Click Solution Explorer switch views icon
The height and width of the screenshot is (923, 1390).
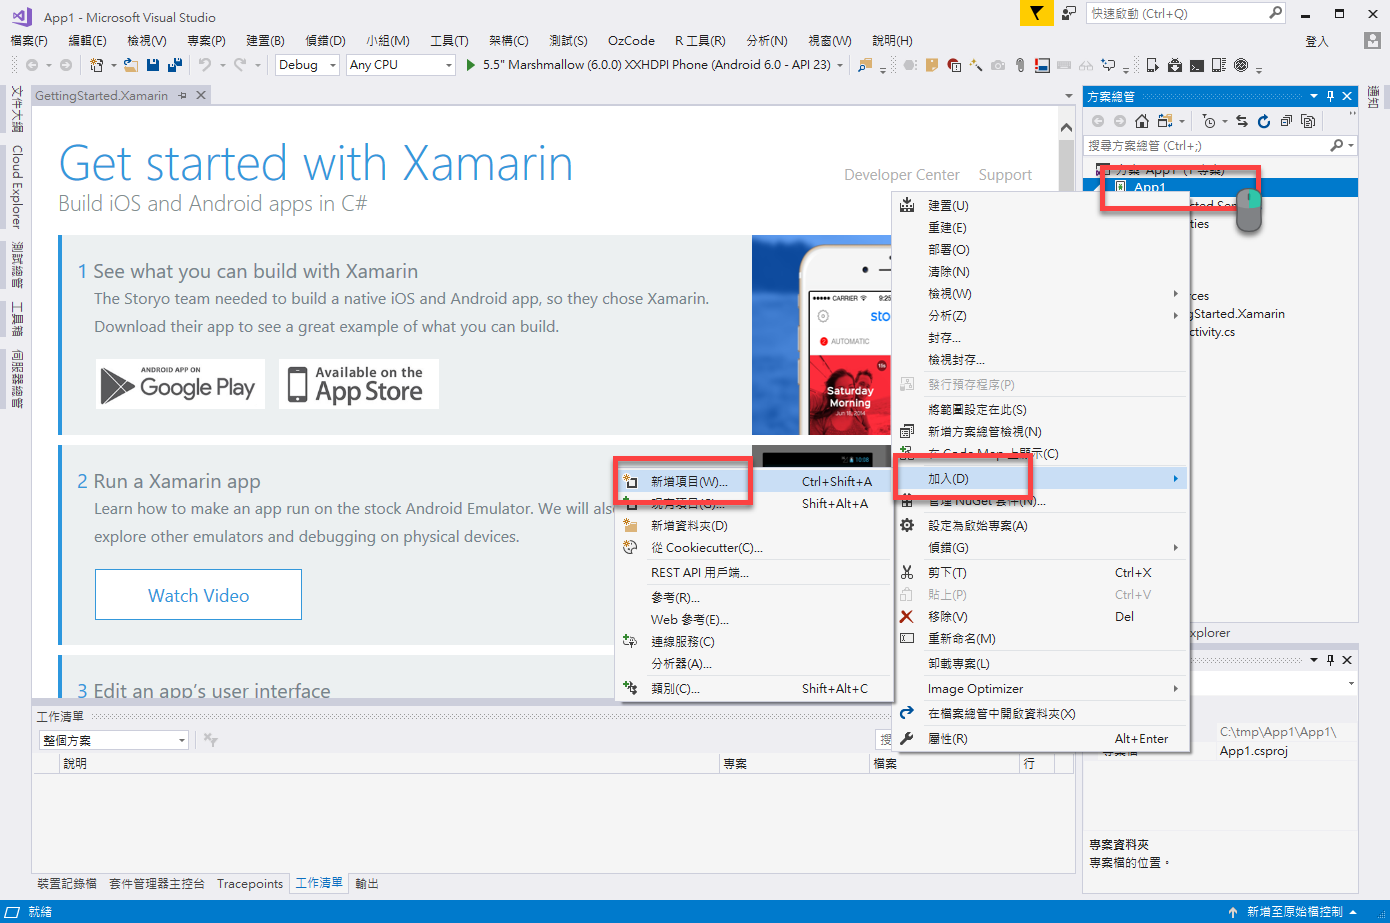1165,121
